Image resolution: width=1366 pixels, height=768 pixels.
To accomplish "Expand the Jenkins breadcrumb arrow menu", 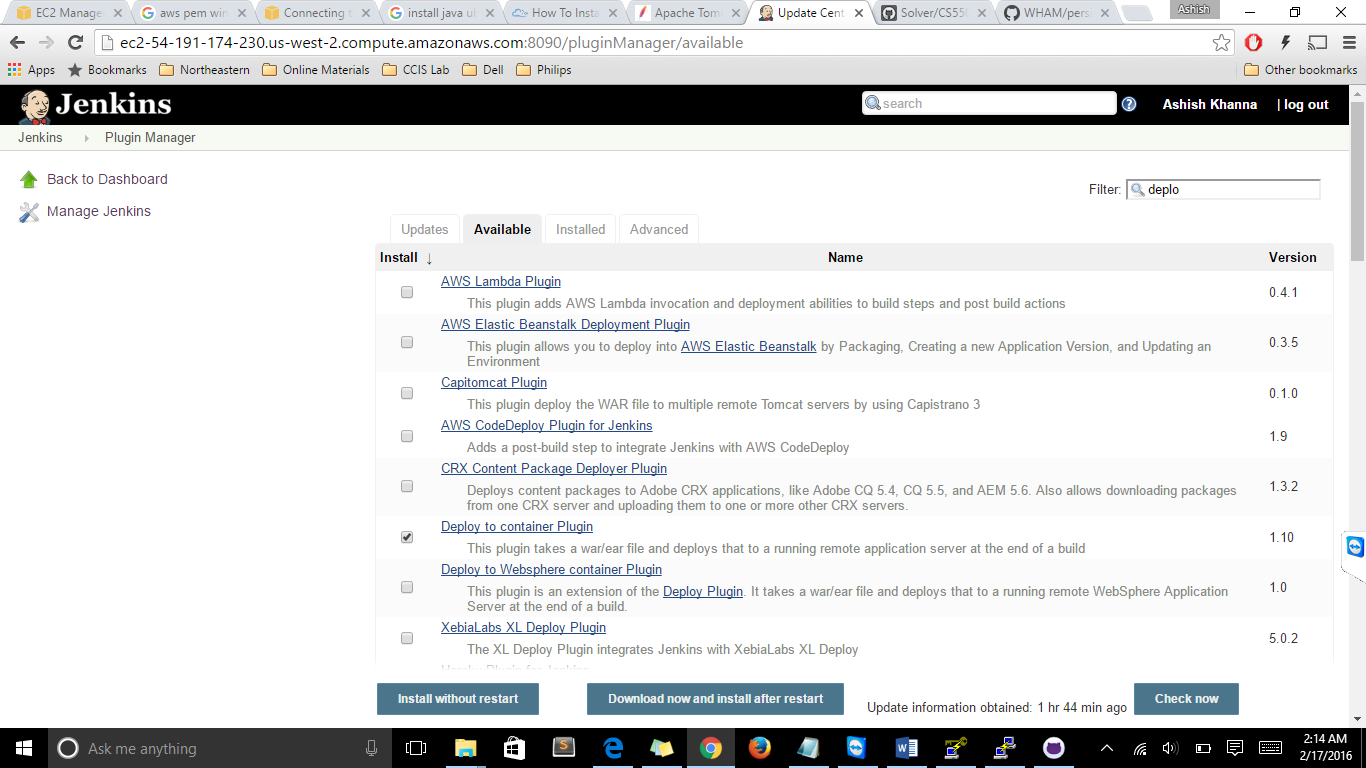I will 86,138.
